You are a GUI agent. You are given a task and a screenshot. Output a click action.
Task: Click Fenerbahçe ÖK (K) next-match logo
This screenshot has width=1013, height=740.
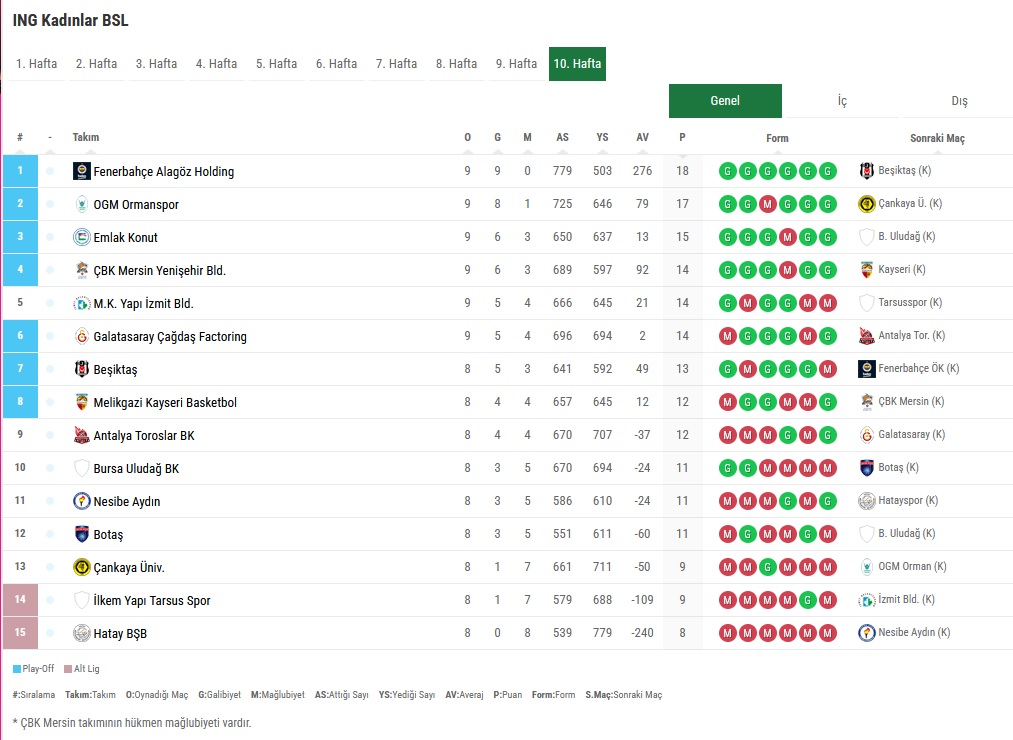click(x=866, y=368)
